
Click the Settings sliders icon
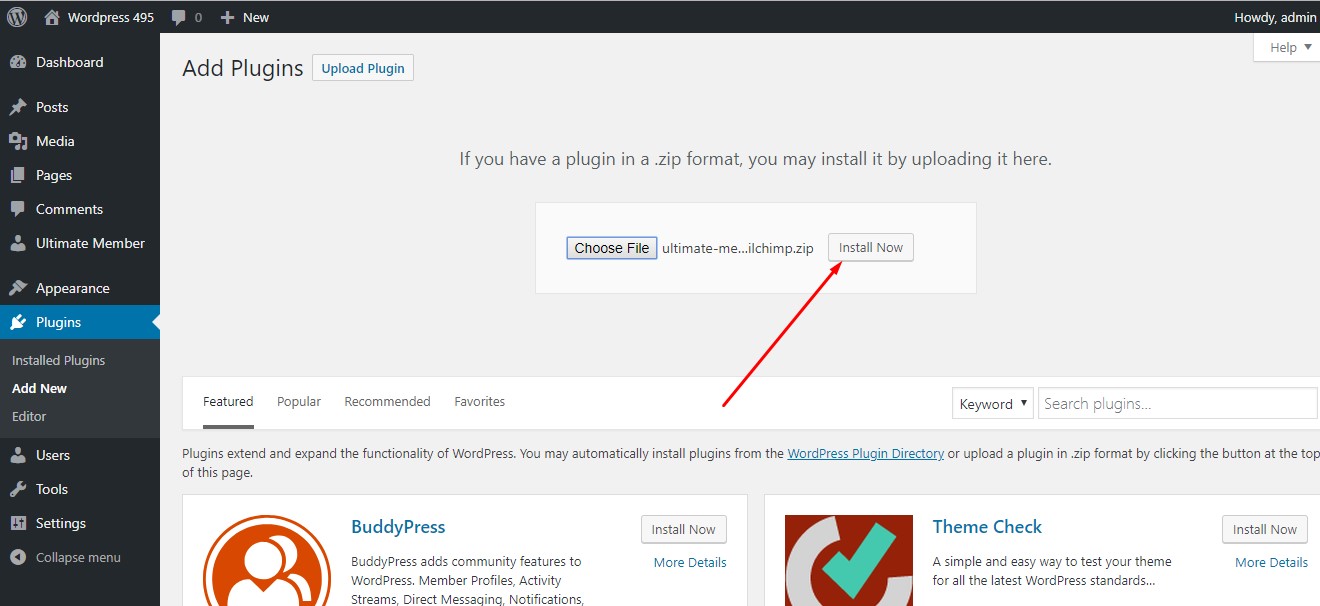(18, 523)
